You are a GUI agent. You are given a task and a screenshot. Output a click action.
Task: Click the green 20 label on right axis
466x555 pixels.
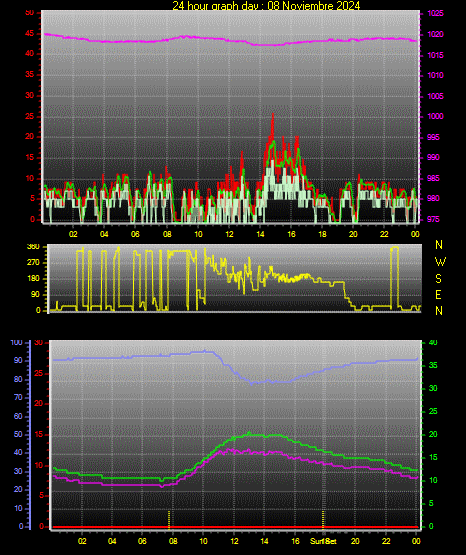click(x=433, y=434)
